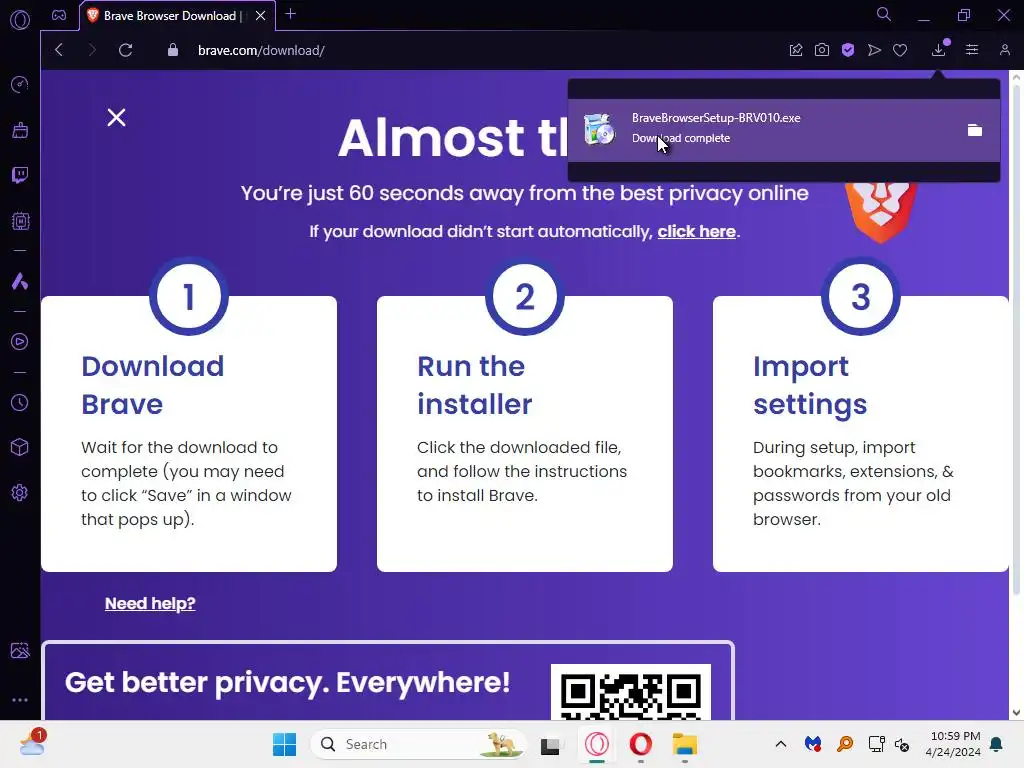Image resolution: width=1024 pixels, height=768 pixels.
Task: Open sidebar three-dots more options
Action: coord(20,699)
